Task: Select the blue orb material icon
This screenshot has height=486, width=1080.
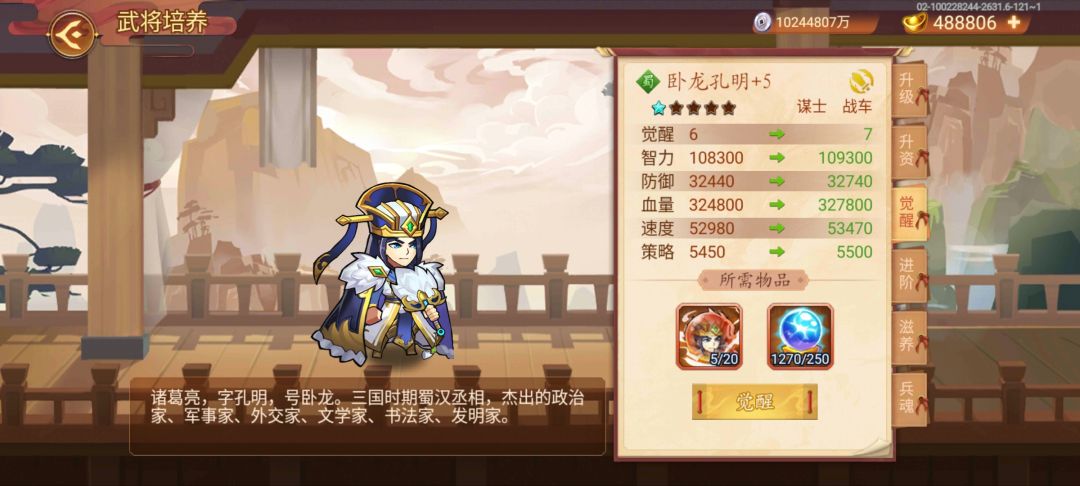Action: click(x=800, y=337)
